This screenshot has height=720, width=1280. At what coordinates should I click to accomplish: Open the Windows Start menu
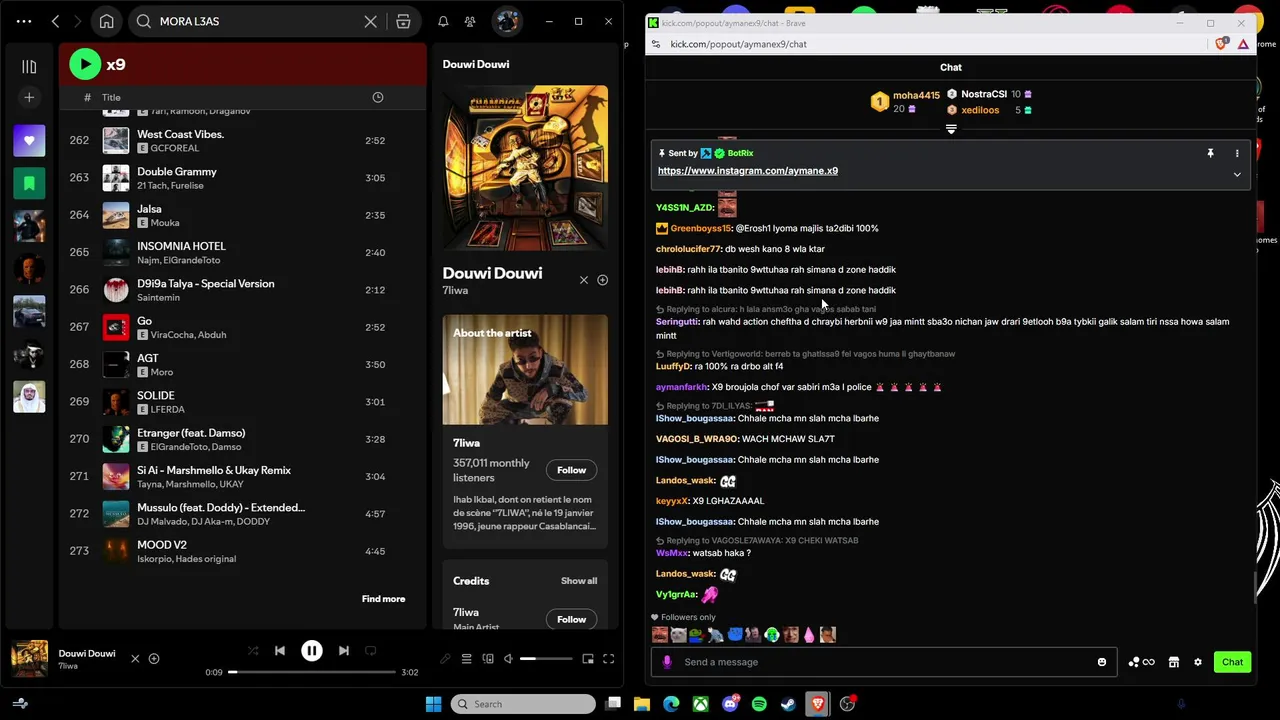coord(433,704)
